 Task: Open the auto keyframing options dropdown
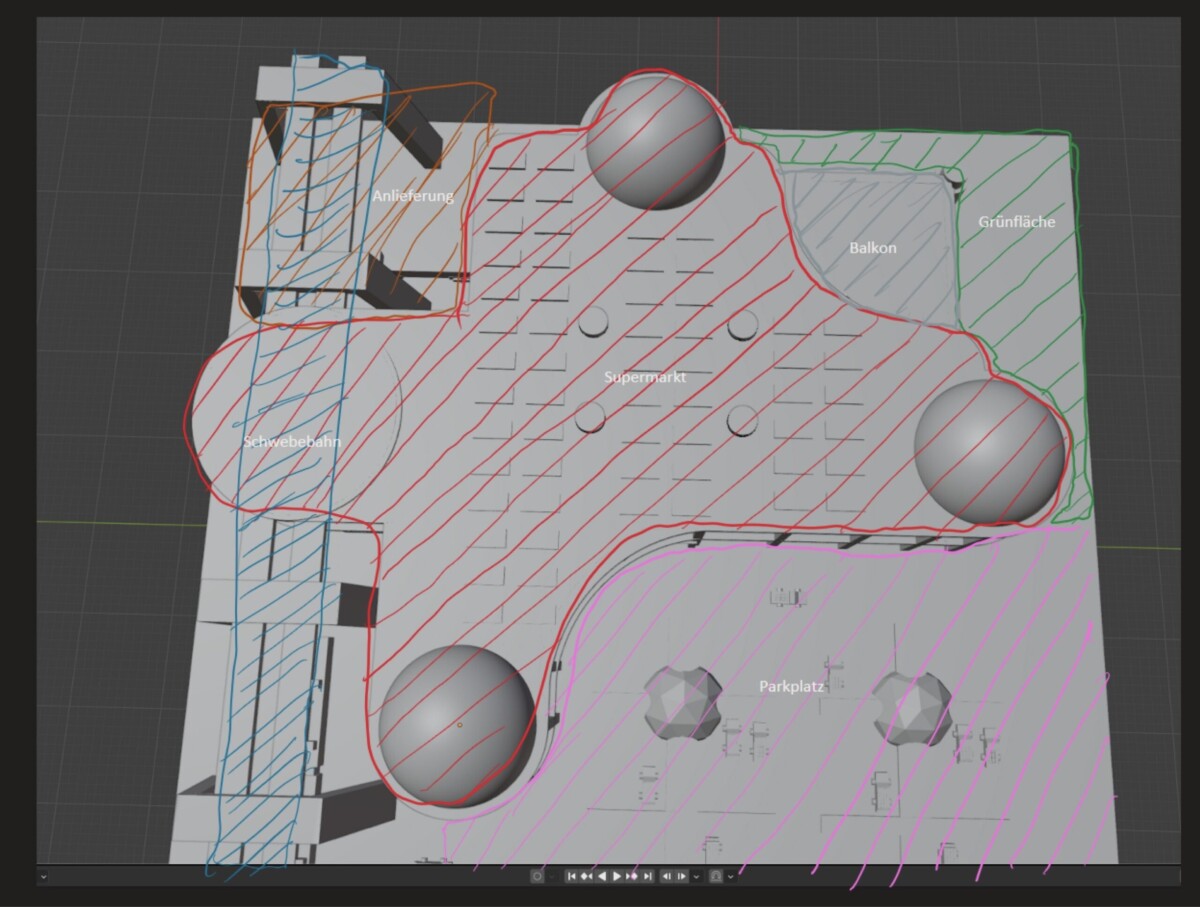click(x=551, y=876)
